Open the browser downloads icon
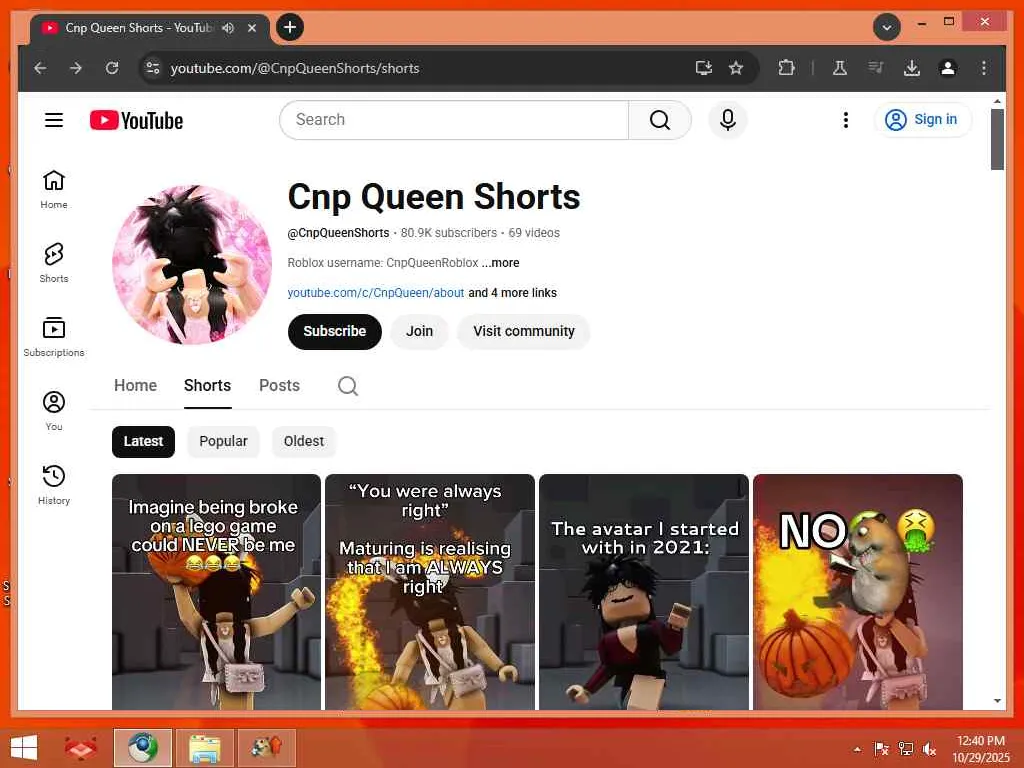This screenshot has width=1024, height=768. coord(912,68)
